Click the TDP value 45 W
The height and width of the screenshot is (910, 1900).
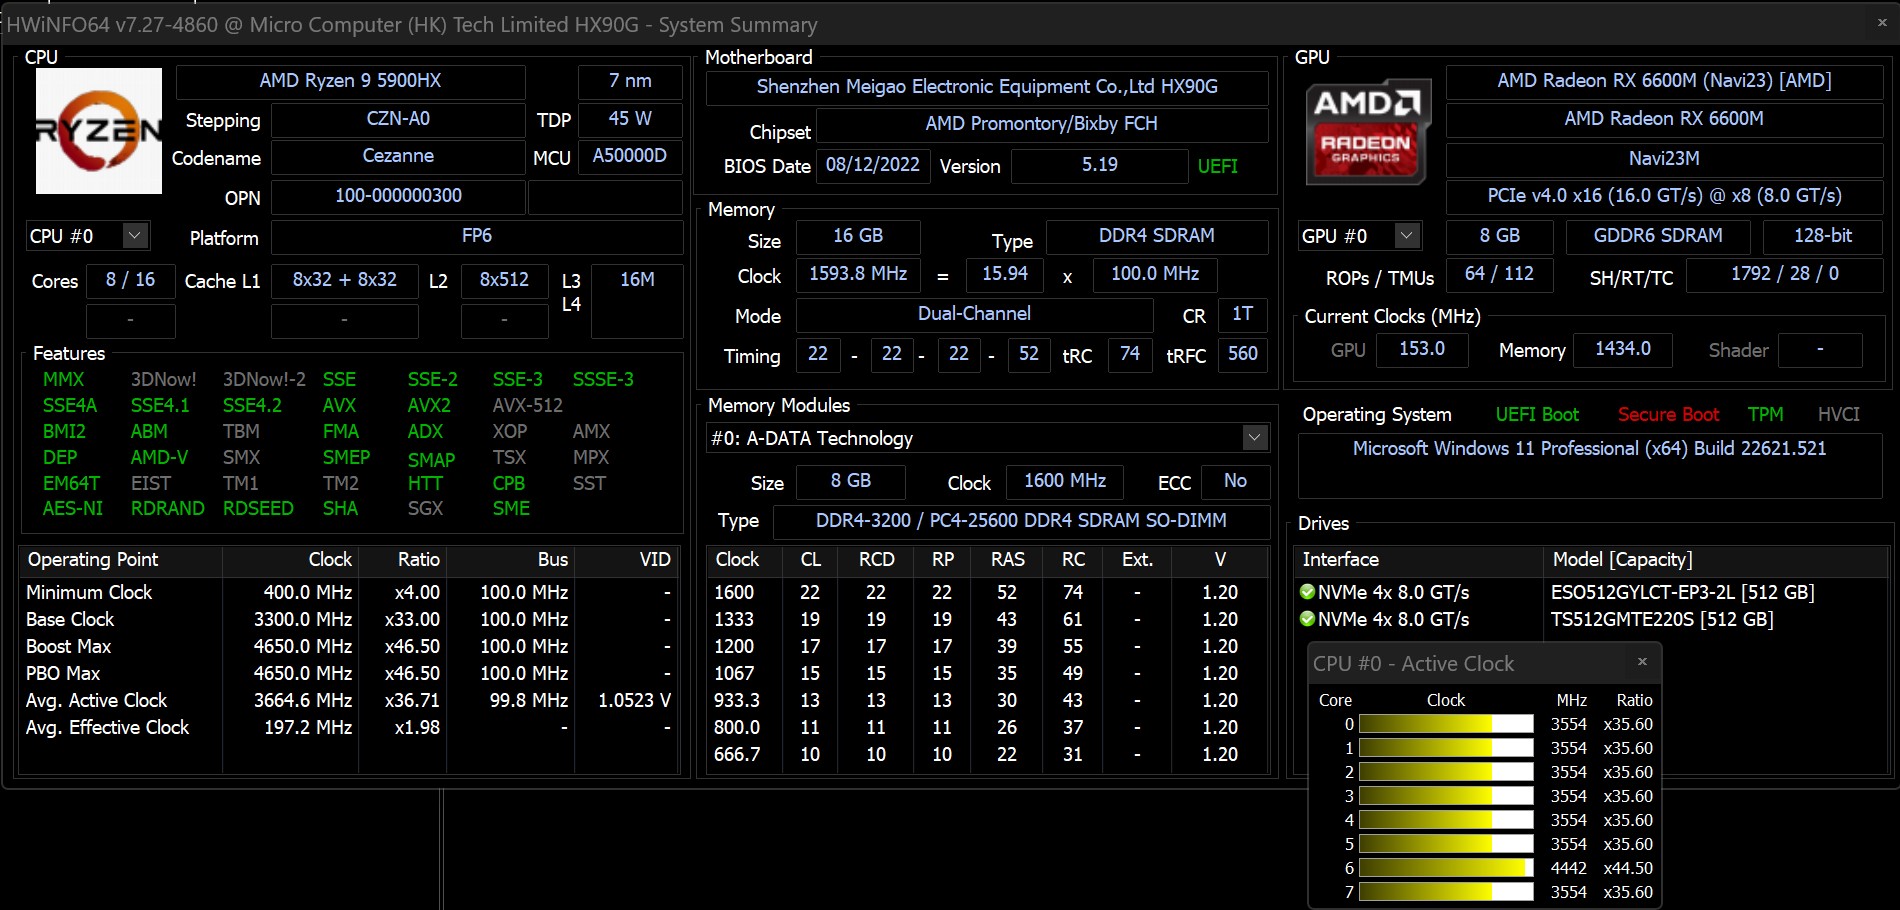(x=630, y=119)
